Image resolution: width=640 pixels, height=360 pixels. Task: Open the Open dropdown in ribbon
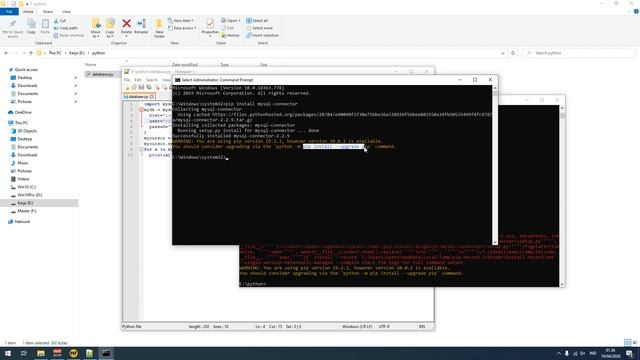click(230, 21)
